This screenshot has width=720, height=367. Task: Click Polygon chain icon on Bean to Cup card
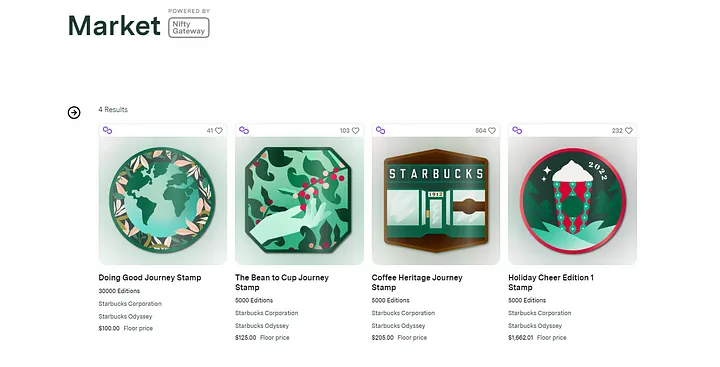[x=244, y=130]
